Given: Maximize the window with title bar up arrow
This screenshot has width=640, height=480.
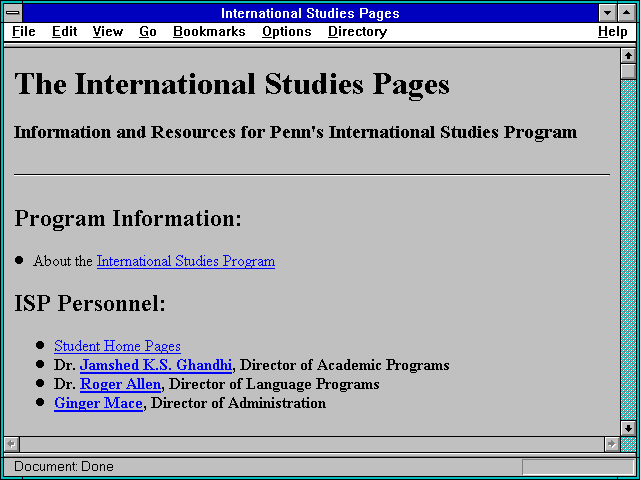Looking at the screenshot, I should (x=627, y=13).
